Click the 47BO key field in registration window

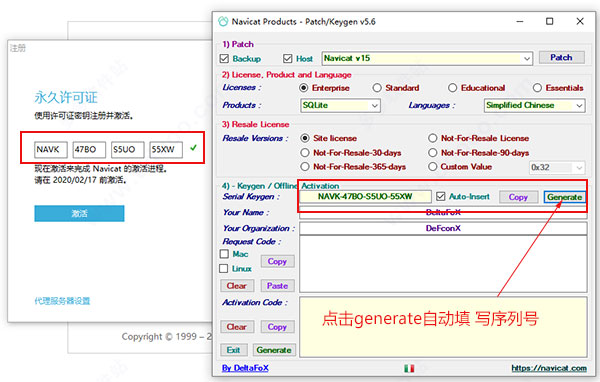pos(89,150)
